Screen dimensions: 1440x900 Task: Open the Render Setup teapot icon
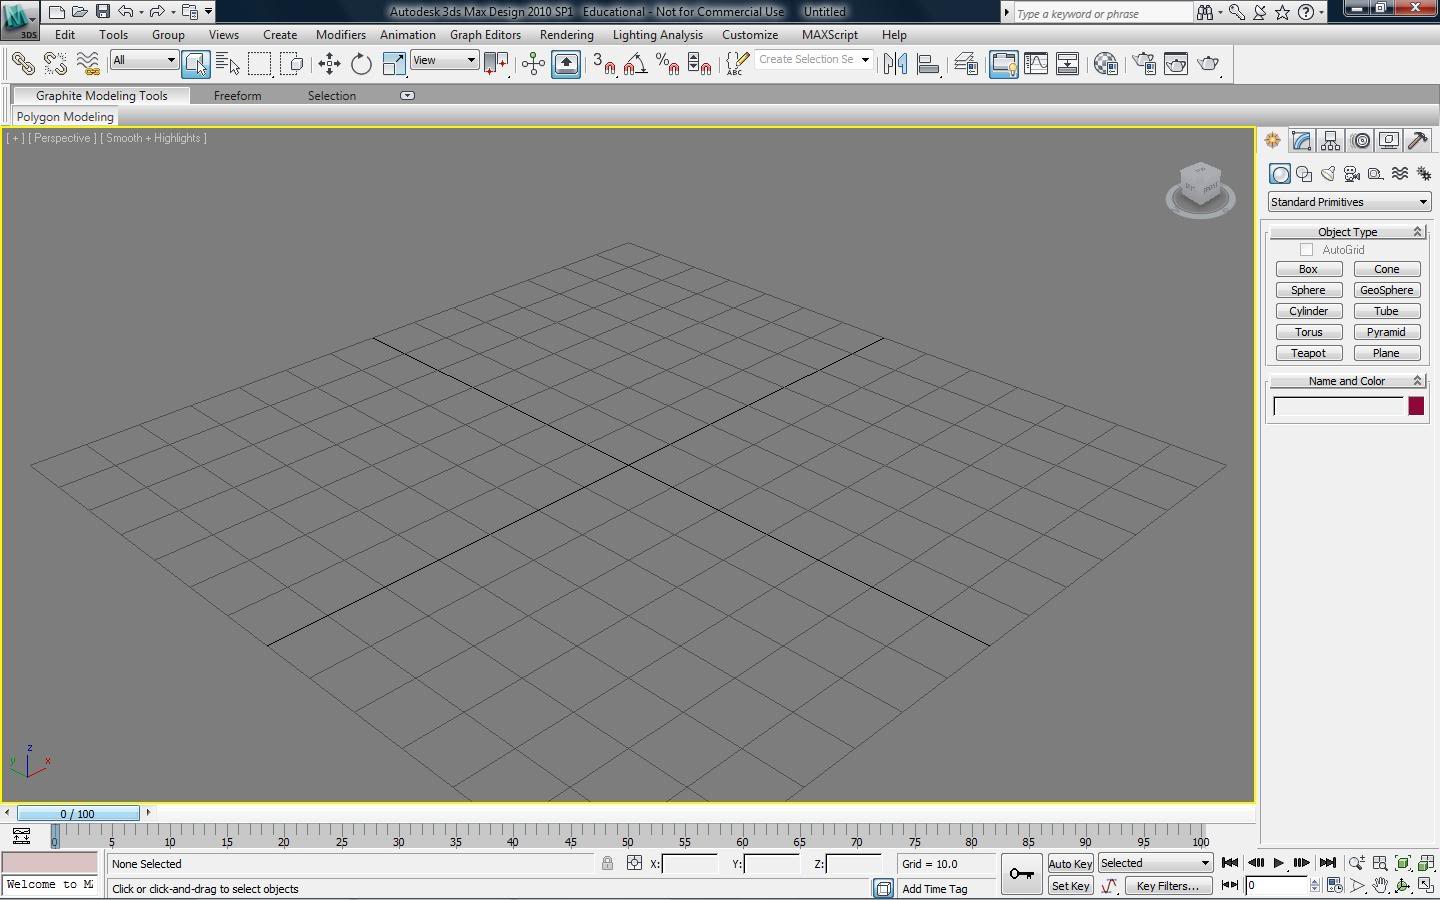[x=1144, y=64]
